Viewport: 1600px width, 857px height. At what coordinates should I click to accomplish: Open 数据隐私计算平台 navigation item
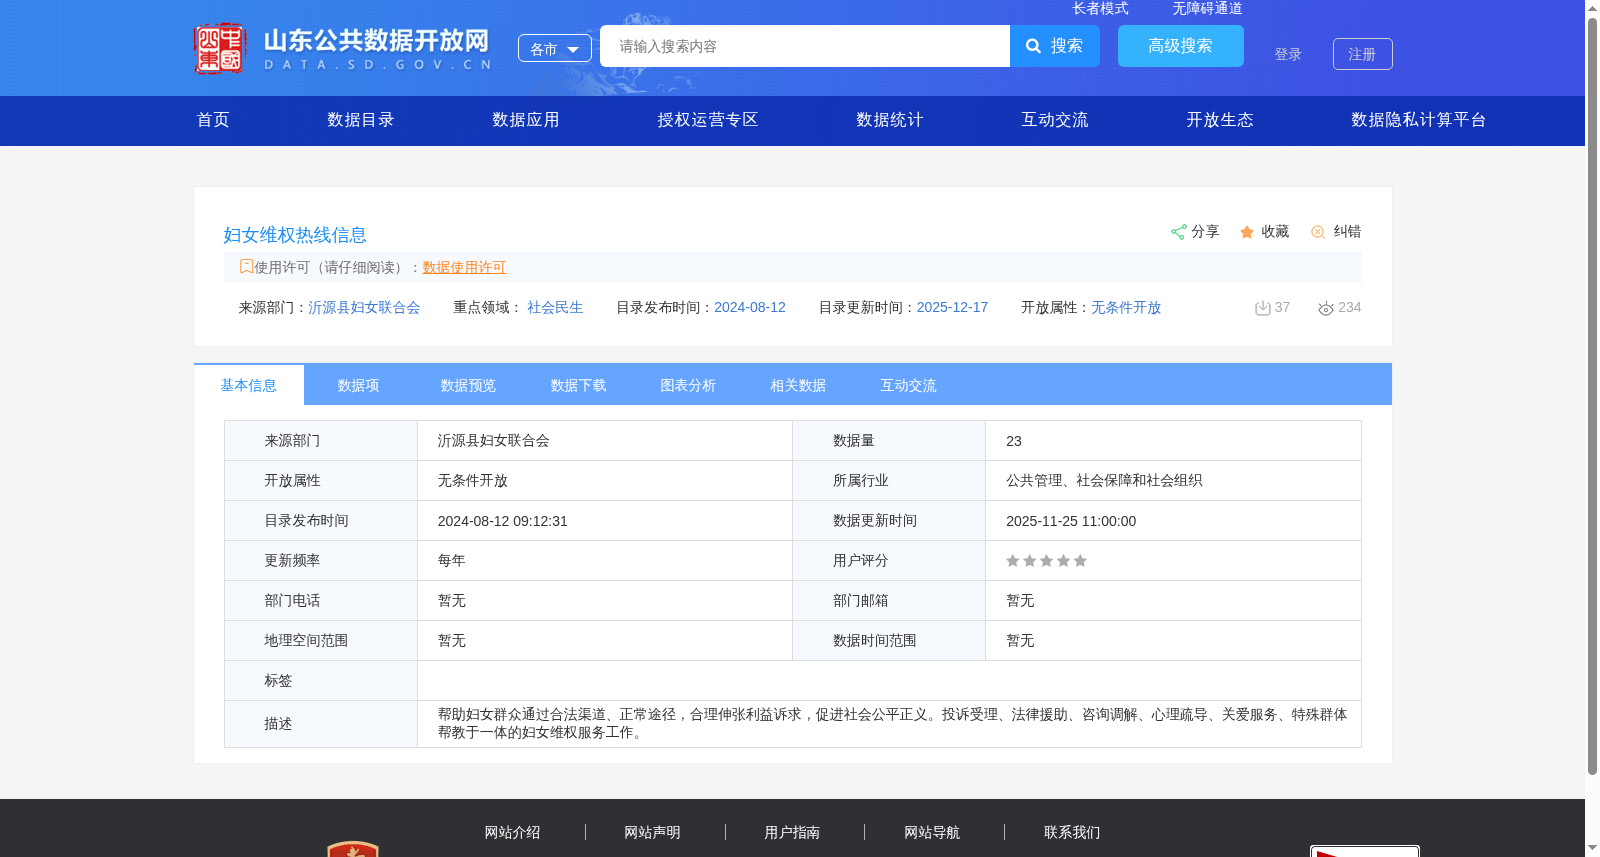[x=1418, y=120]
